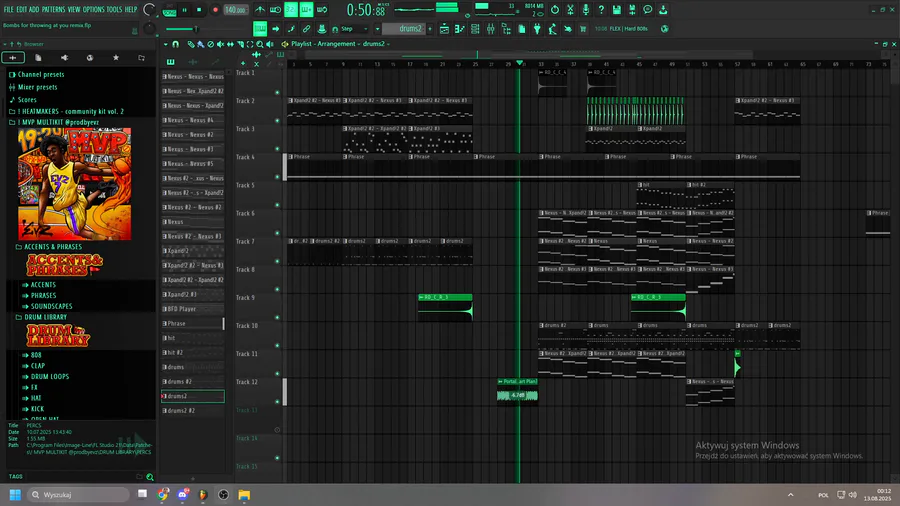Mute Track 2 using its green switch
900x506 pixels.
point(277,120)
